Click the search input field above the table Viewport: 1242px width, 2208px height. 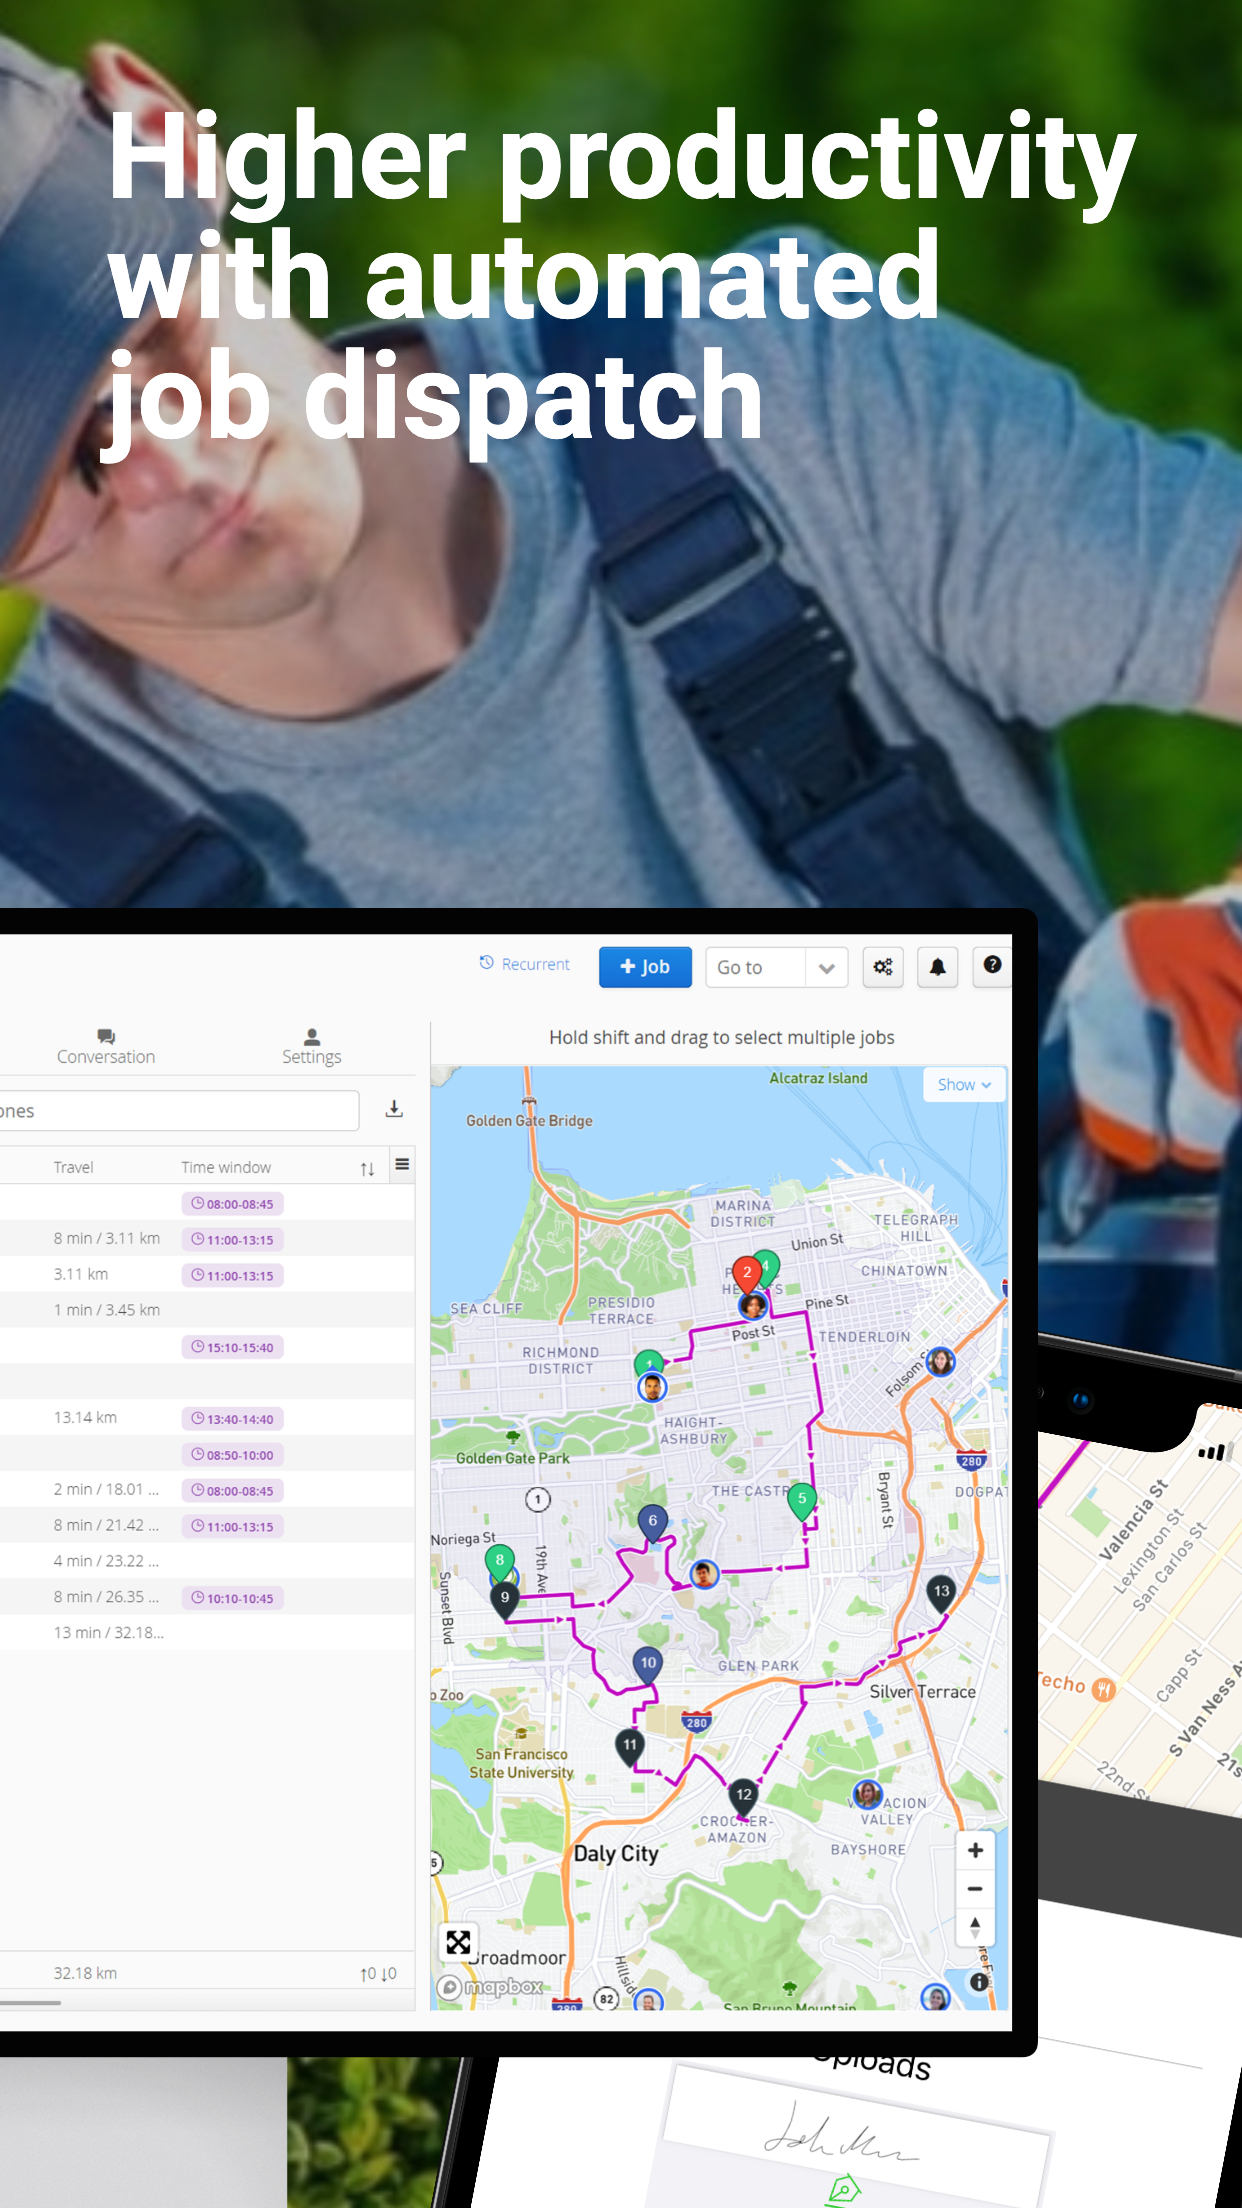click(x=177, y=1111)
